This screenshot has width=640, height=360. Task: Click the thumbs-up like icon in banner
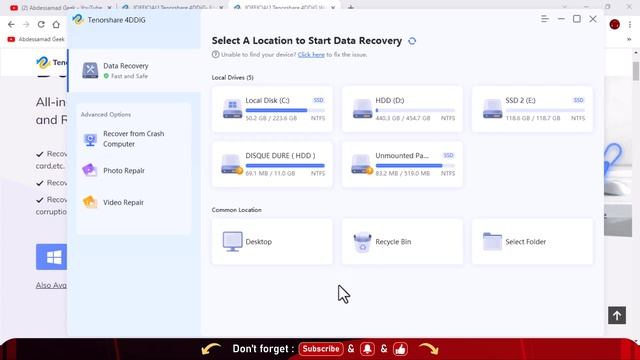point(400,349)
